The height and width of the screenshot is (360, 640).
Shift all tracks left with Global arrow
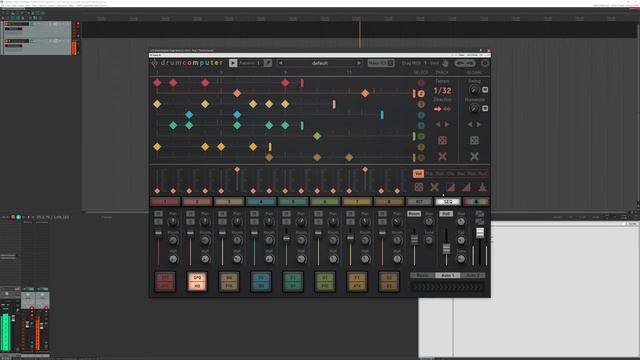tap(470, 124)
